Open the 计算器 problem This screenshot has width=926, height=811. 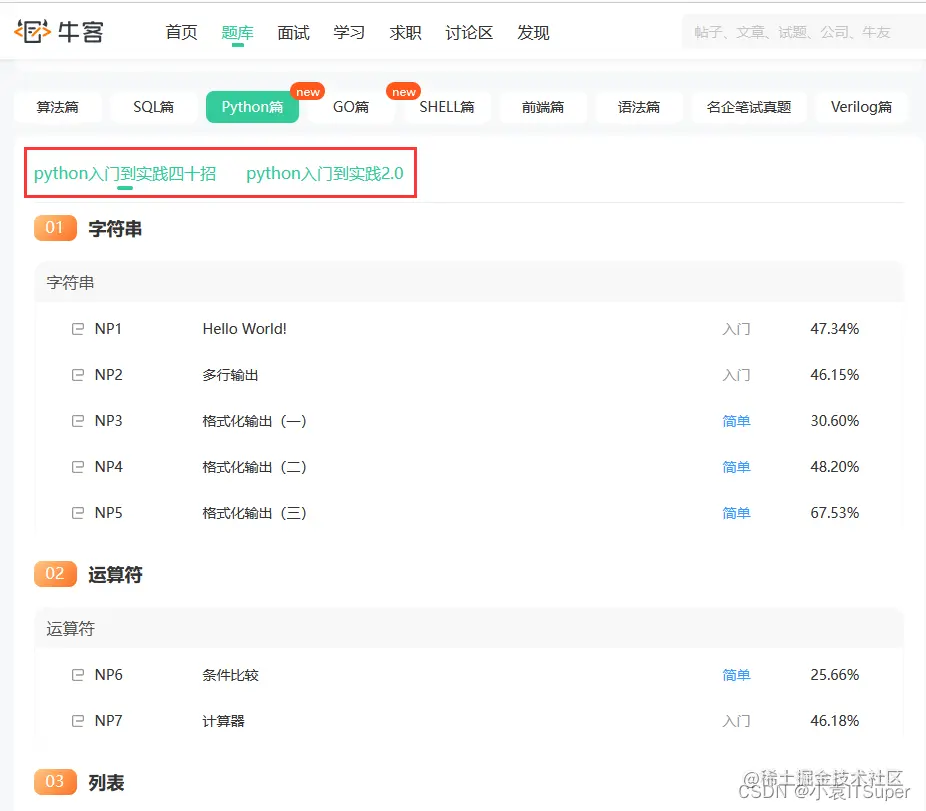(223, 721)
